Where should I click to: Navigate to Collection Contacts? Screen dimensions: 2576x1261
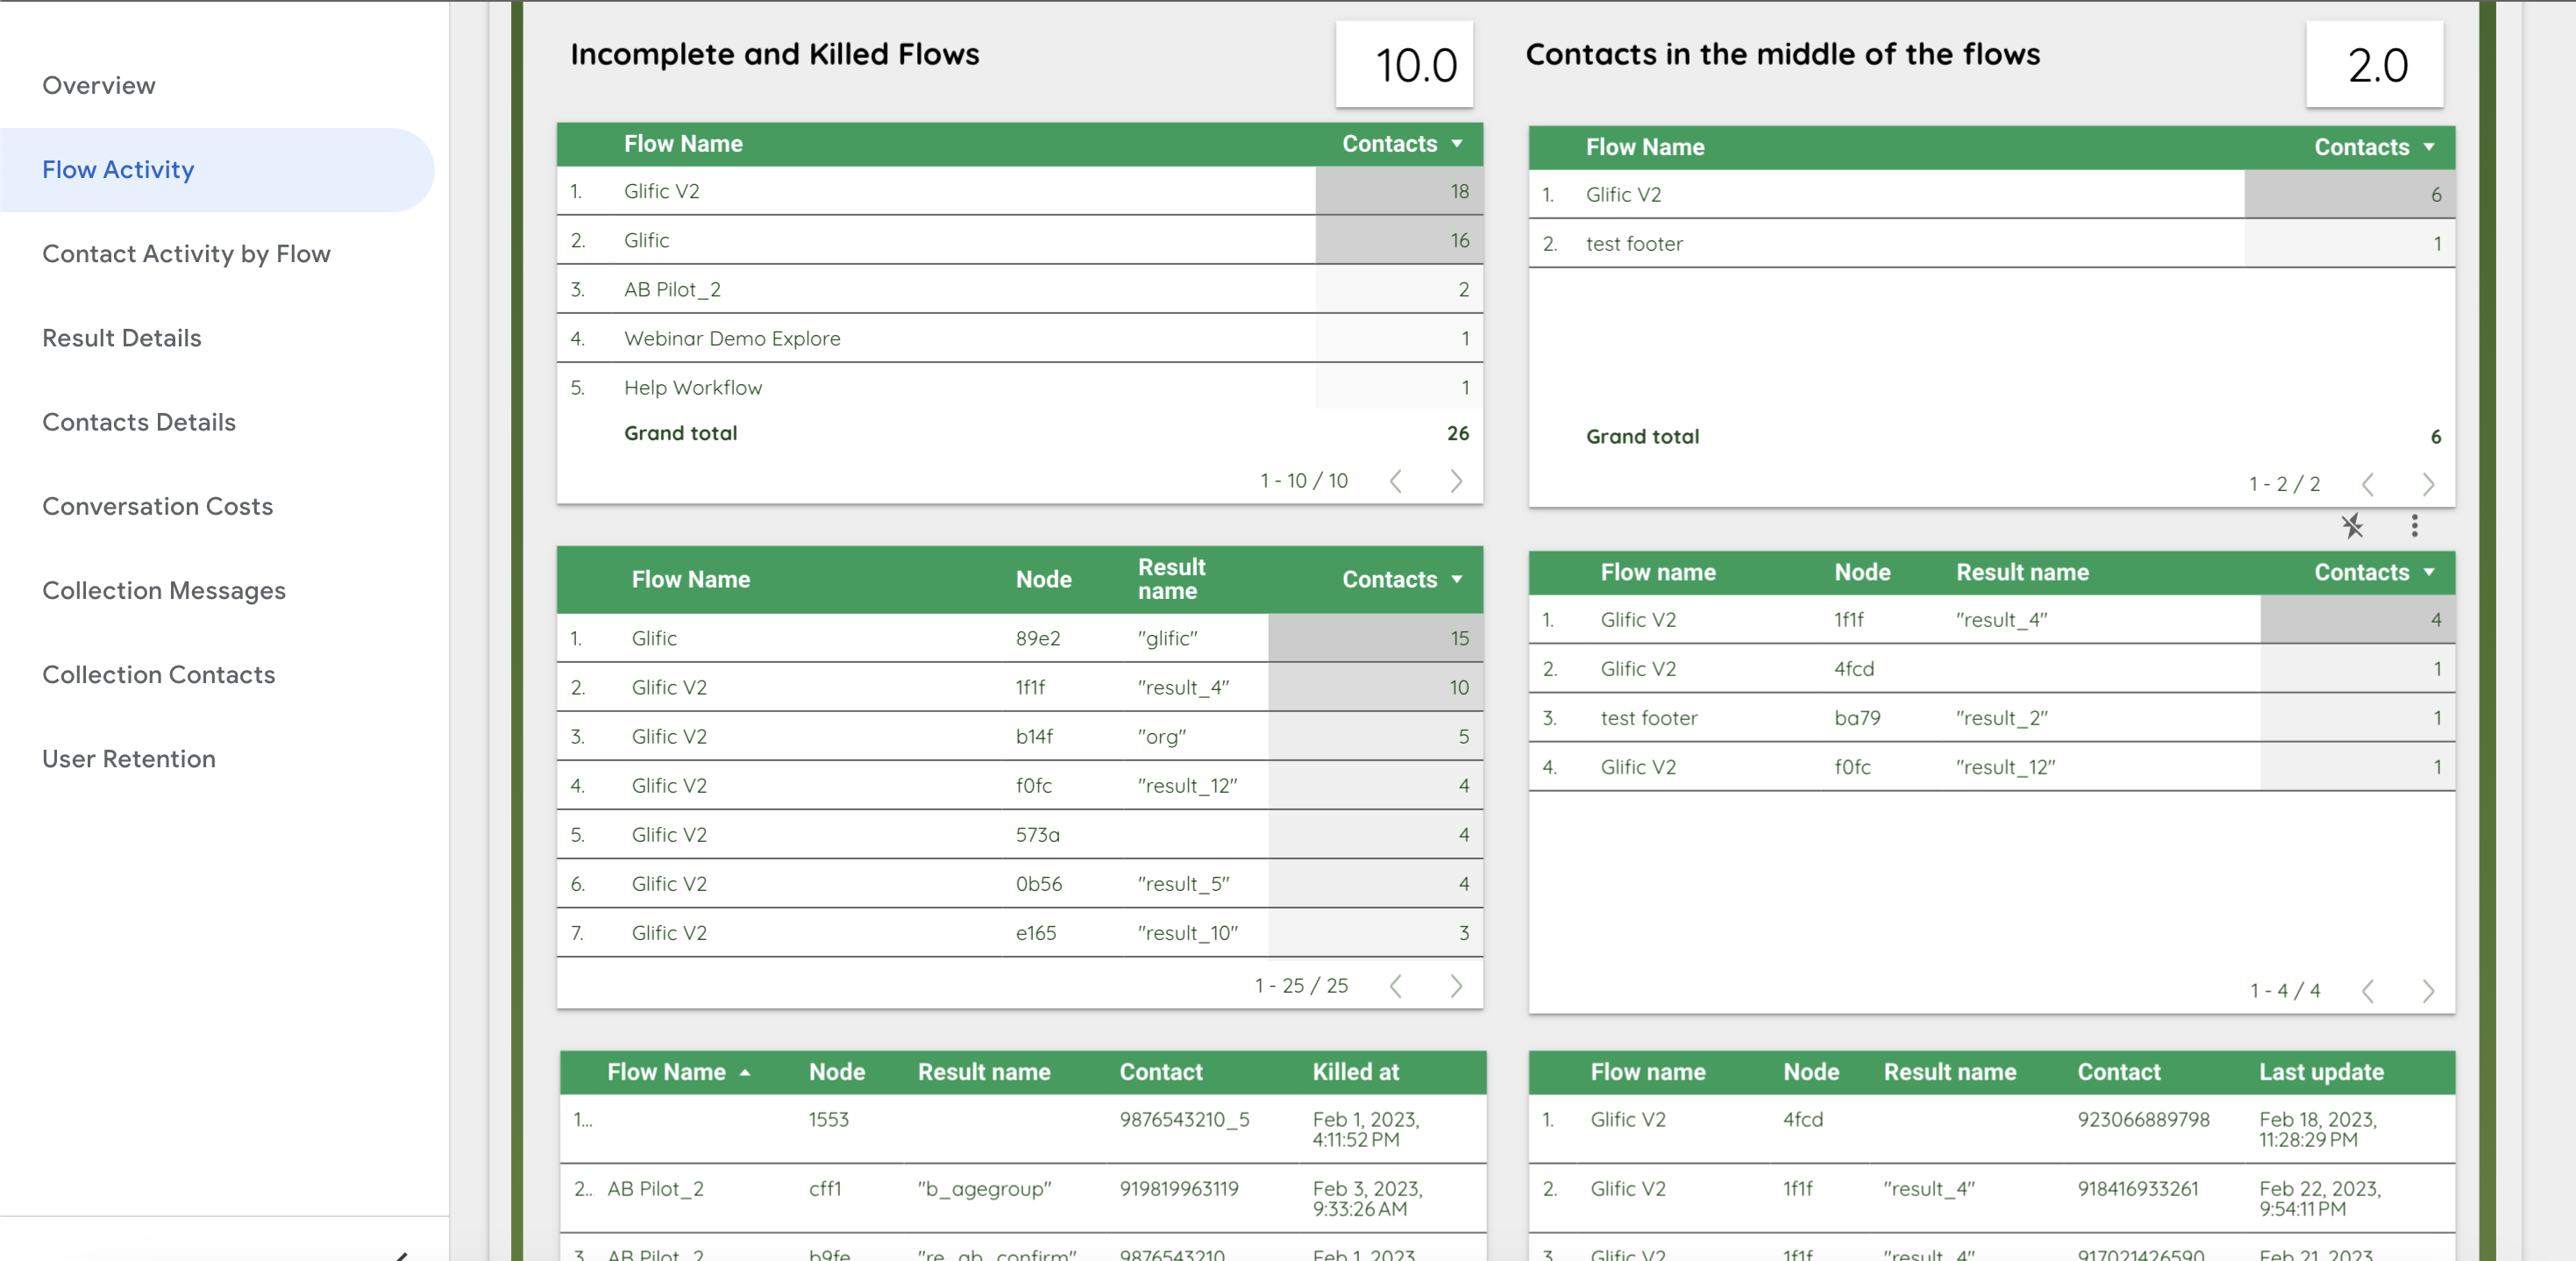coord(158,675)
